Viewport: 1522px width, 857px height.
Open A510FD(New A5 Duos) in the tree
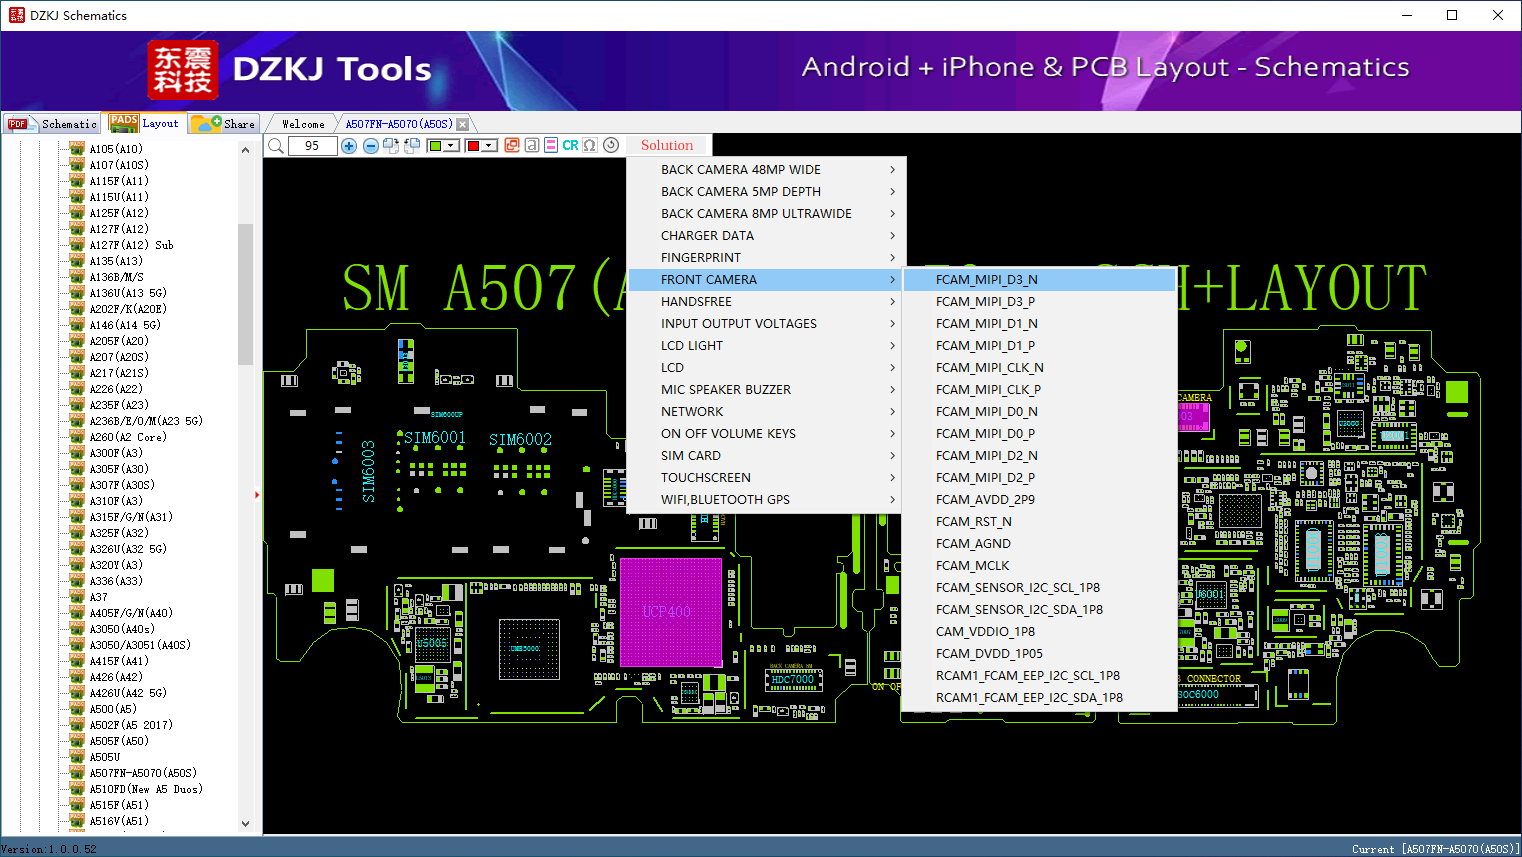146,789
